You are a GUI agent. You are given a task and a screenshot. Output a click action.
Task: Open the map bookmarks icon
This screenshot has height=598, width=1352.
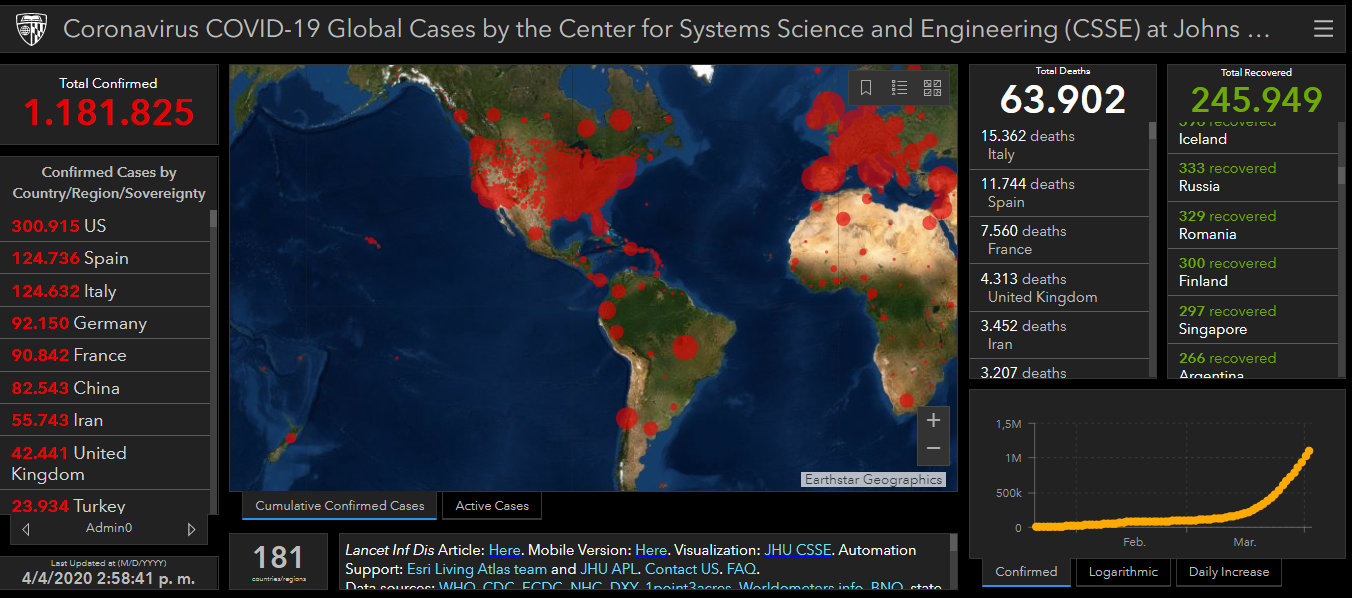point(866,88)
